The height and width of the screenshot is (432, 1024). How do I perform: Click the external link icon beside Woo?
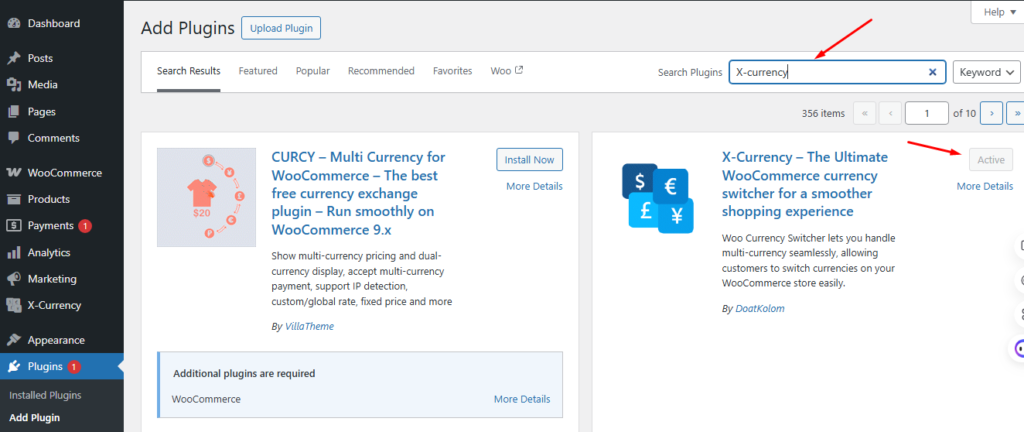tap(519, 70)
